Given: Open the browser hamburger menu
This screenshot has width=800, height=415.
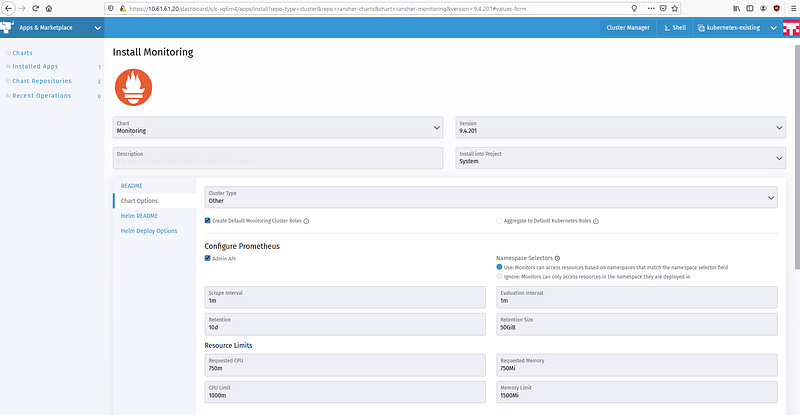Looking at the screenshot, I should (x=793, y=8).
